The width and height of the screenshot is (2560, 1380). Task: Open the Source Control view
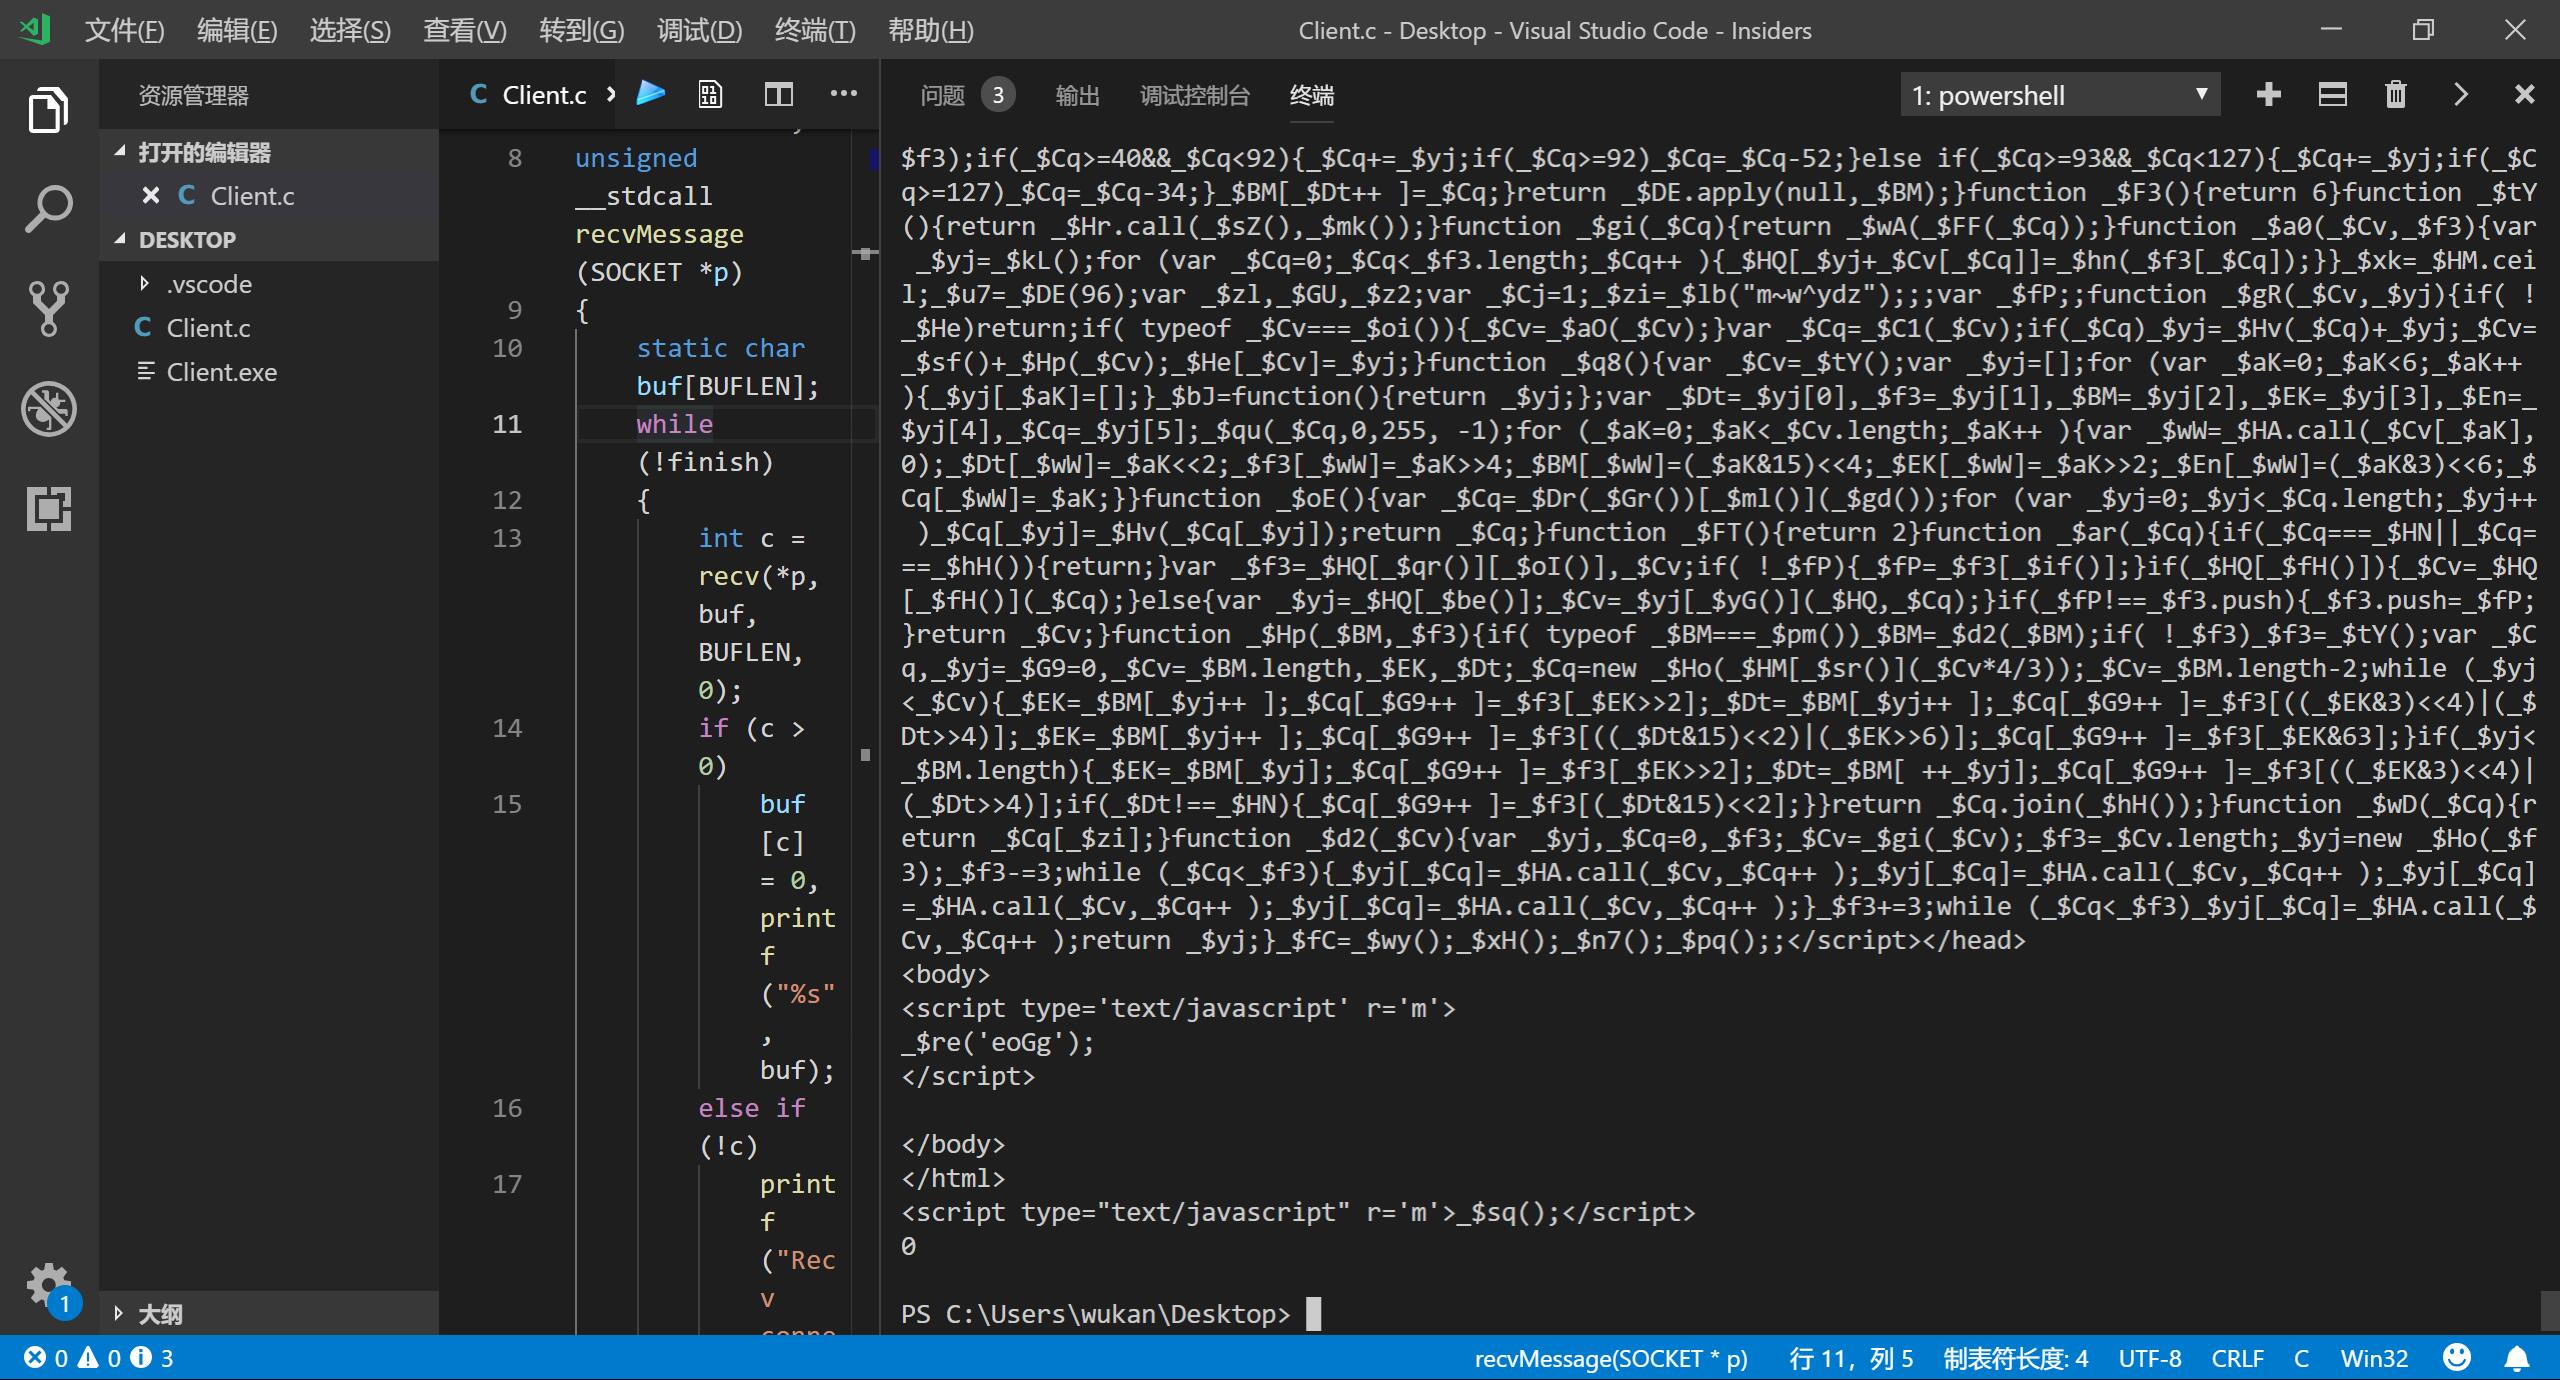point(48,308)
